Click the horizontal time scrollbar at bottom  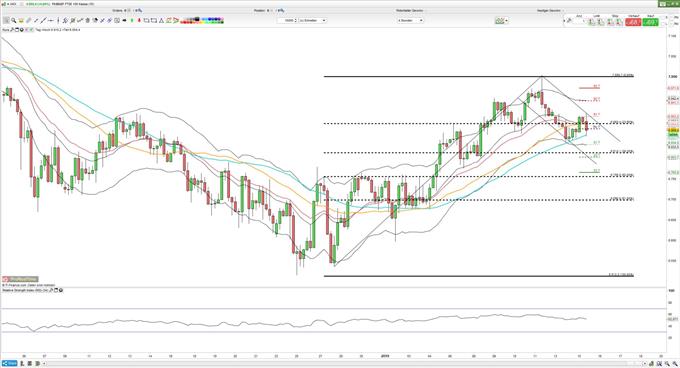click(343, 363)
